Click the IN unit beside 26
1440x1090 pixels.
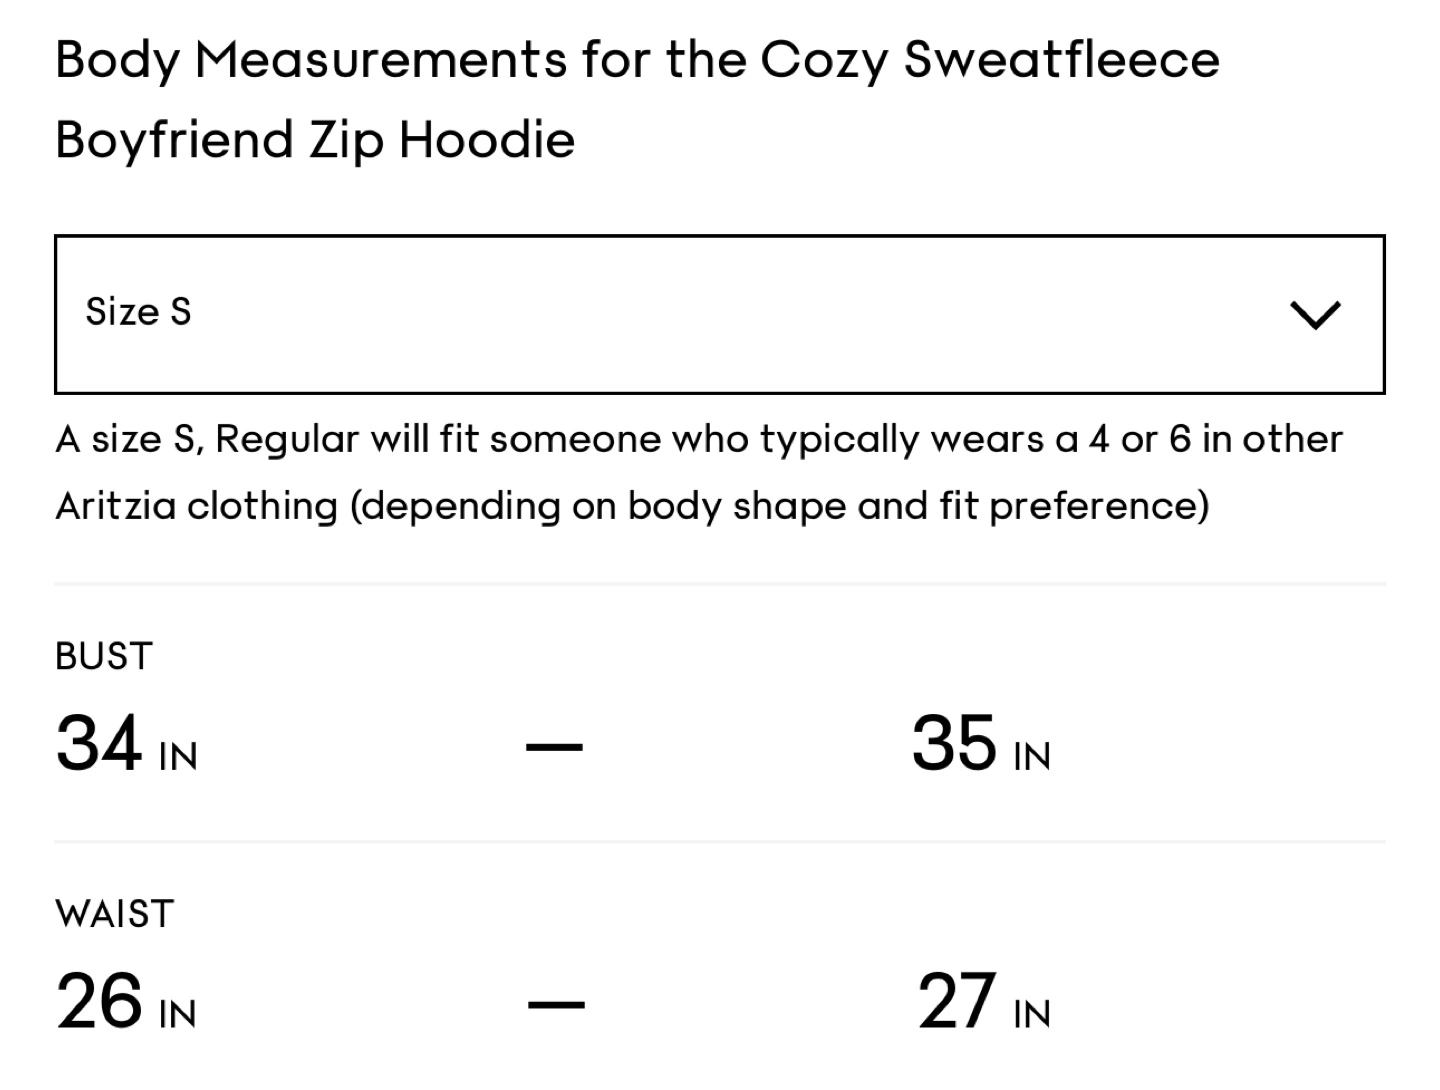click(178, 1015)
